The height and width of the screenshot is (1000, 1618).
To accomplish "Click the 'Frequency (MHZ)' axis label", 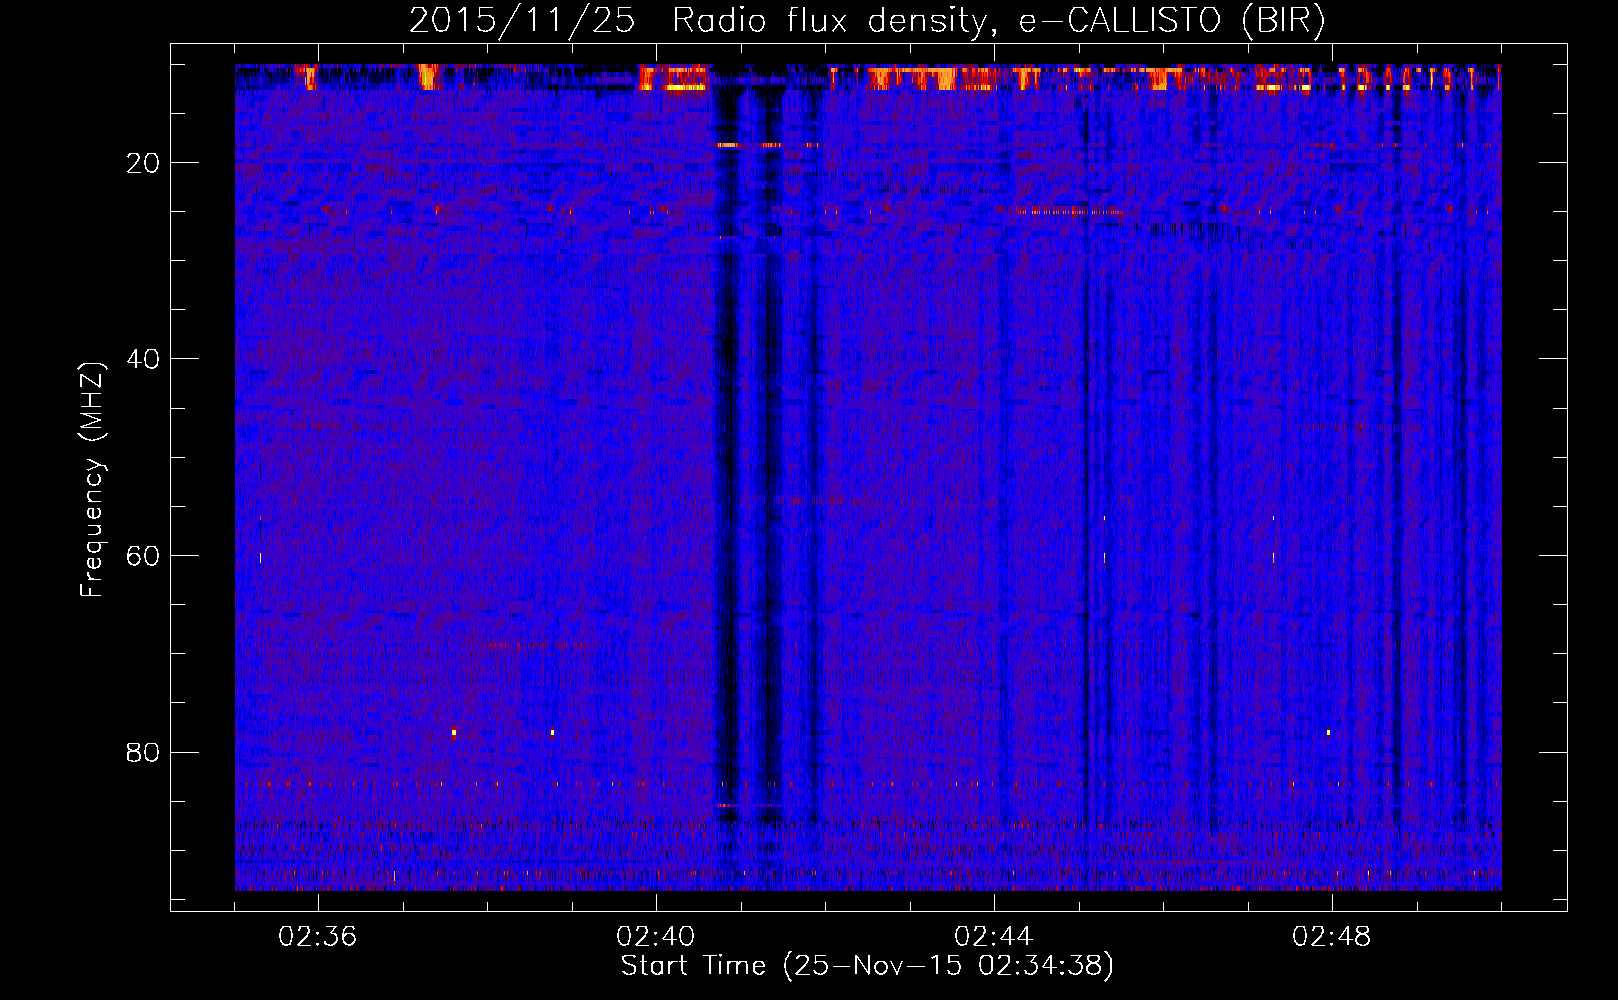I will pos(92,480).
